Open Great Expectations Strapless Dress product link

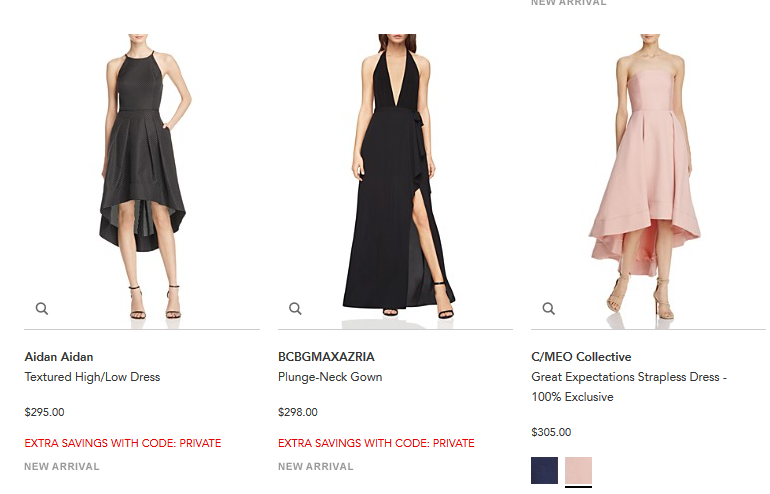[x=629, y=387]
